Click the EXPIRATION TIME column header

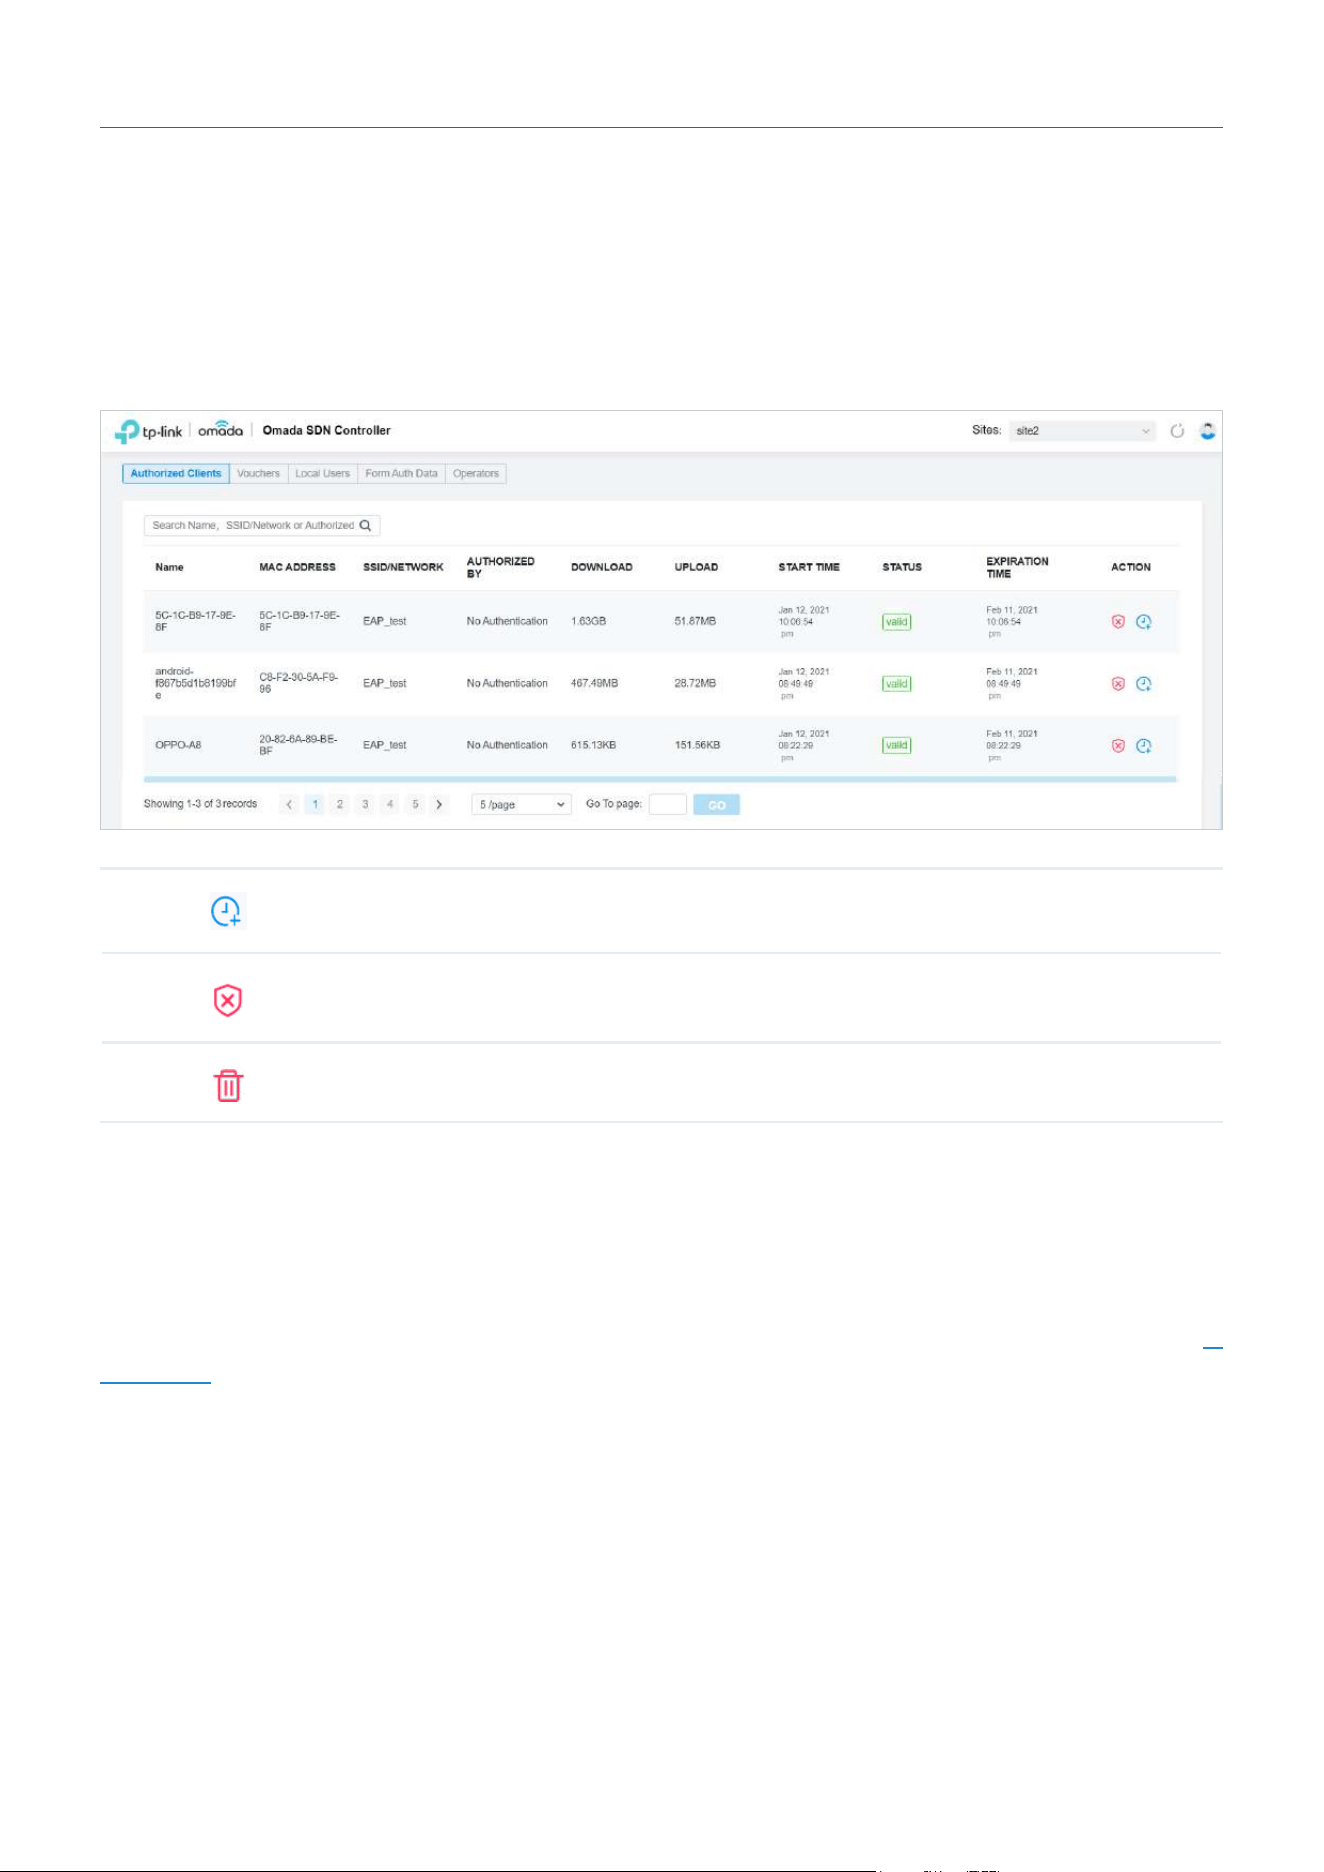tap(1017, 567)
